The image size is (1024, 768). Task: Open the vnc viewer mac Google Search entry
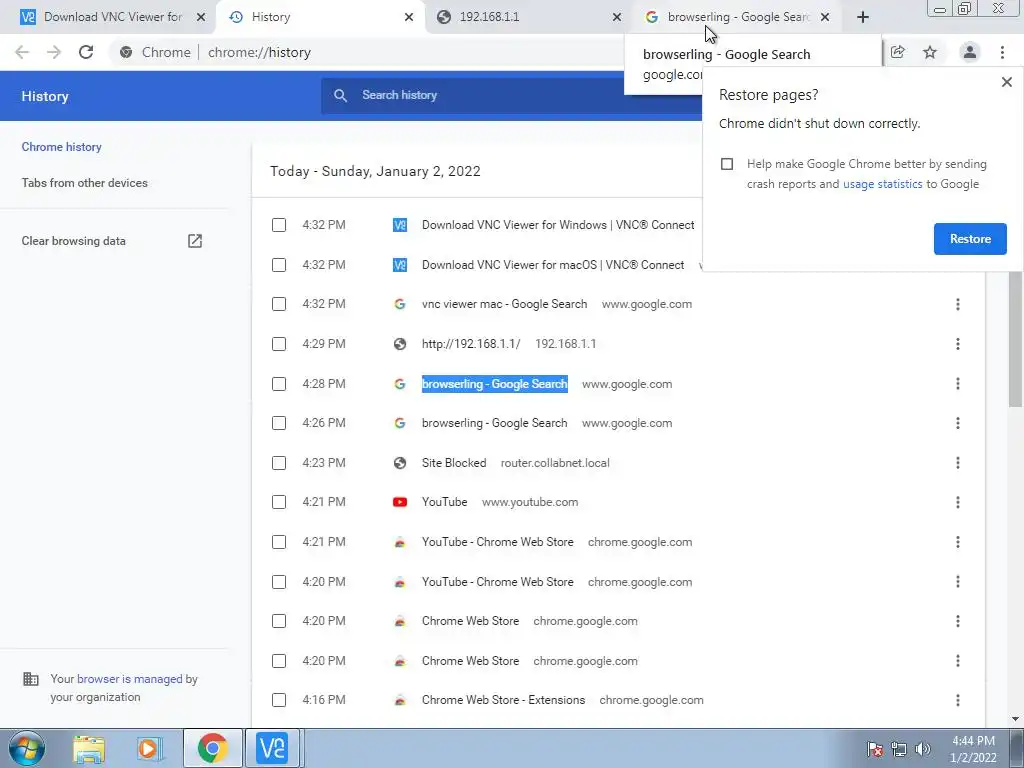pos(504,304)
